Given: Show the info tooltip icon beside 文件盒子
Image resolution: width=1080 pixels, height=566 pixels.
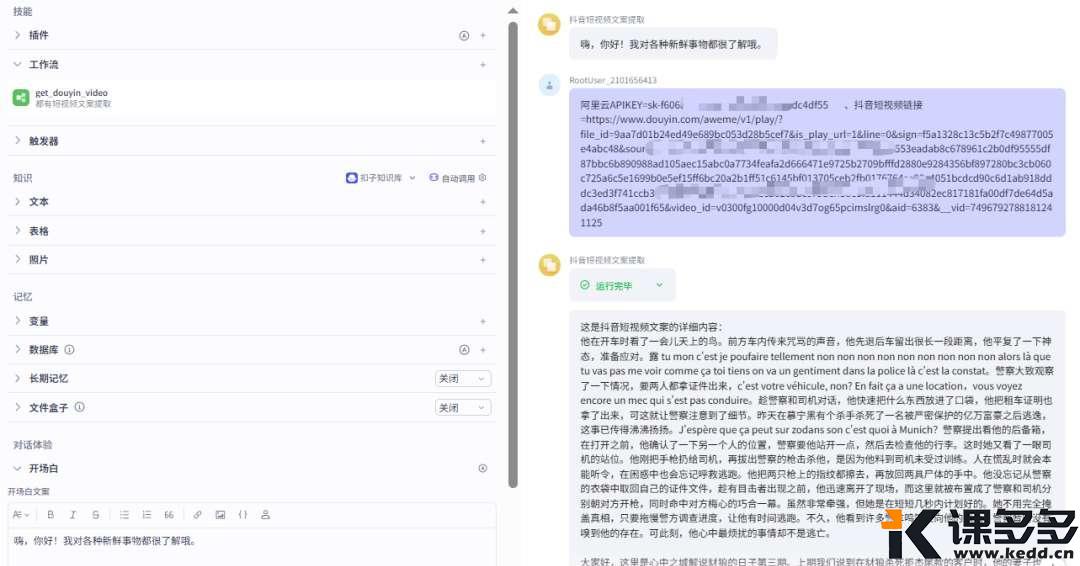Looking at the screenshot, I should click(x=79, y=407).
